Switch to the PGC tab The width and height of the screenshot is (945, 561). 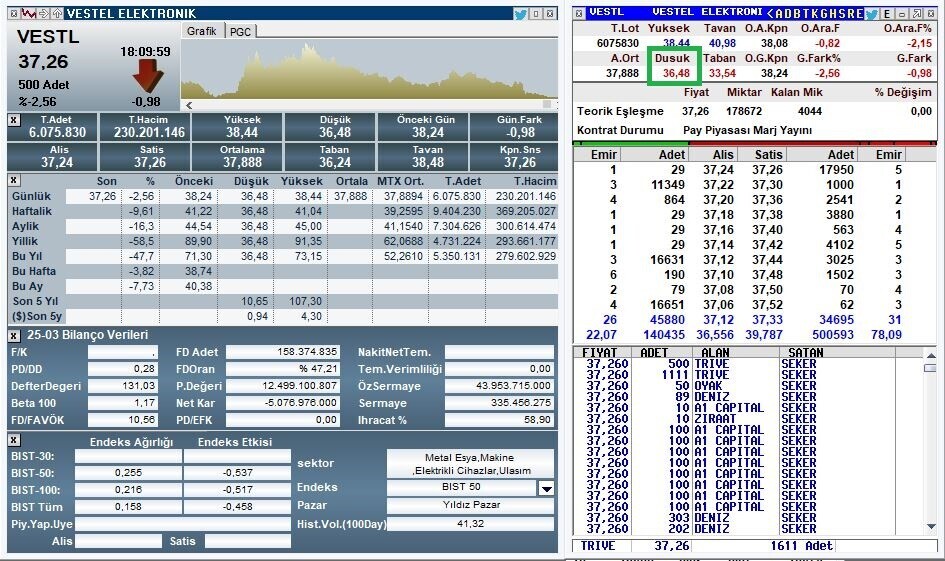point(240,31)
